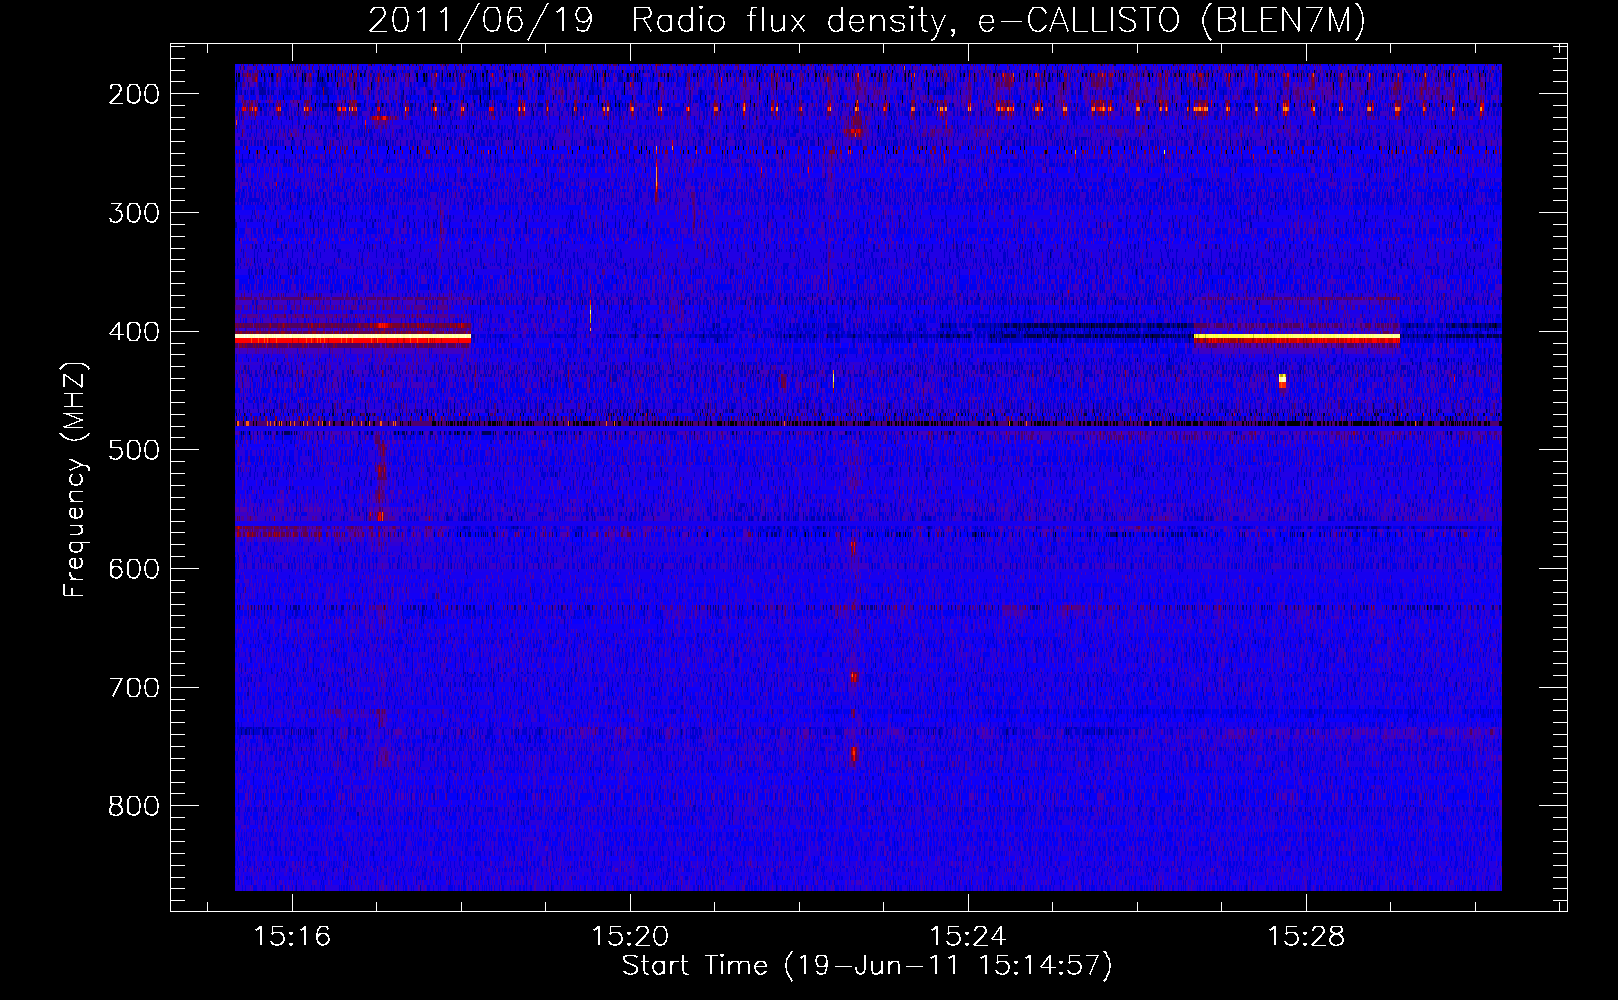Click the bright 400 MHz band near 15:16
The height and width of the screenshot is (1000, 1618).
(353, 339)
